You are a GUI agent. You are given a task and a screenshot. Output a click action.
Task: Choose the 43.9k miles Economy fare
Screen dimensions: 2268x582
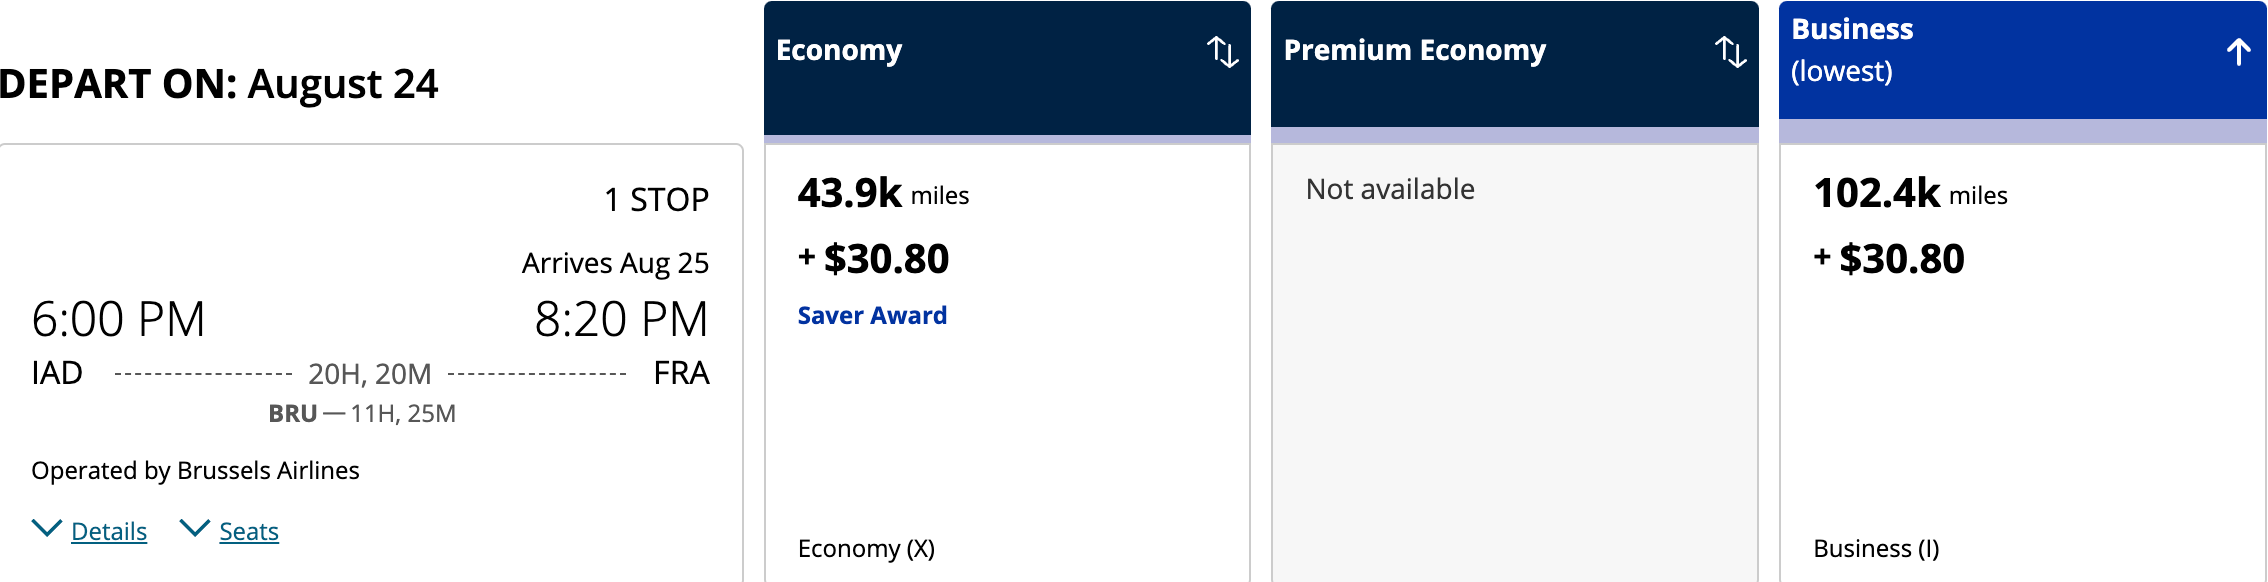click(883, 193)
